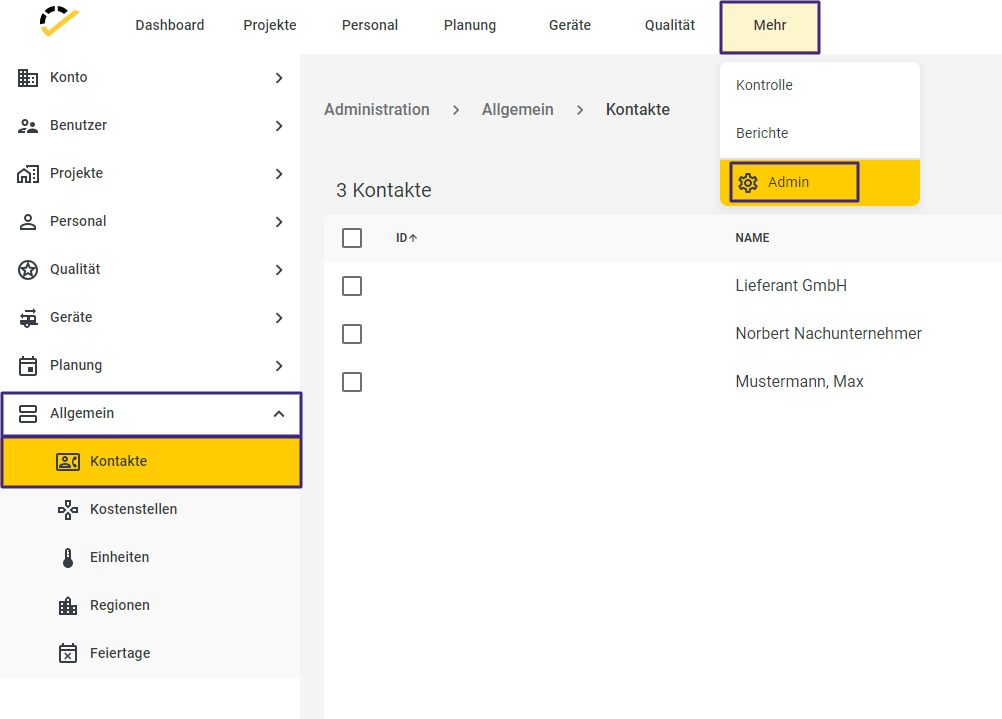
Task: Expand the sidebar Projekte chevron
Action: (x=279, y=174)
